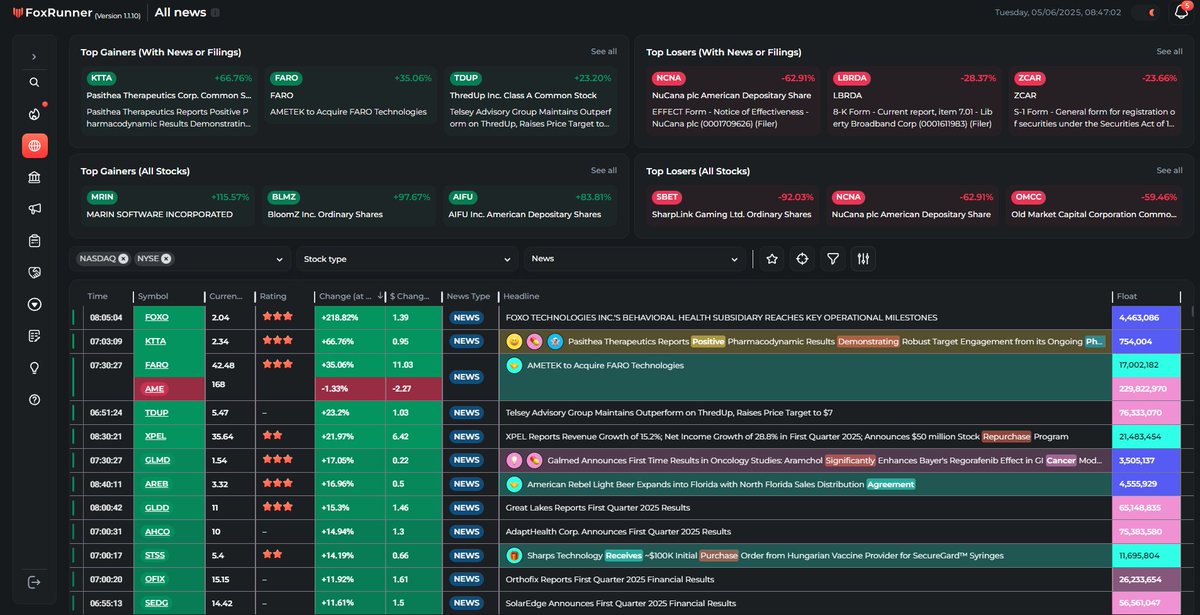The width and height of the screenshot is (1200, 615).
Task: Open the SBET SharpLink Gaming card
Action: 732,206
